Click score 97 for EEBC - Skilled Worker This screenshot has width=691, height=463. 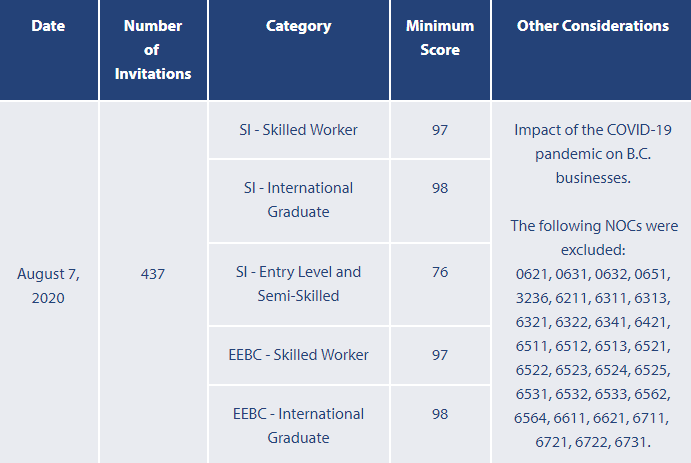(x=440, y=355)
